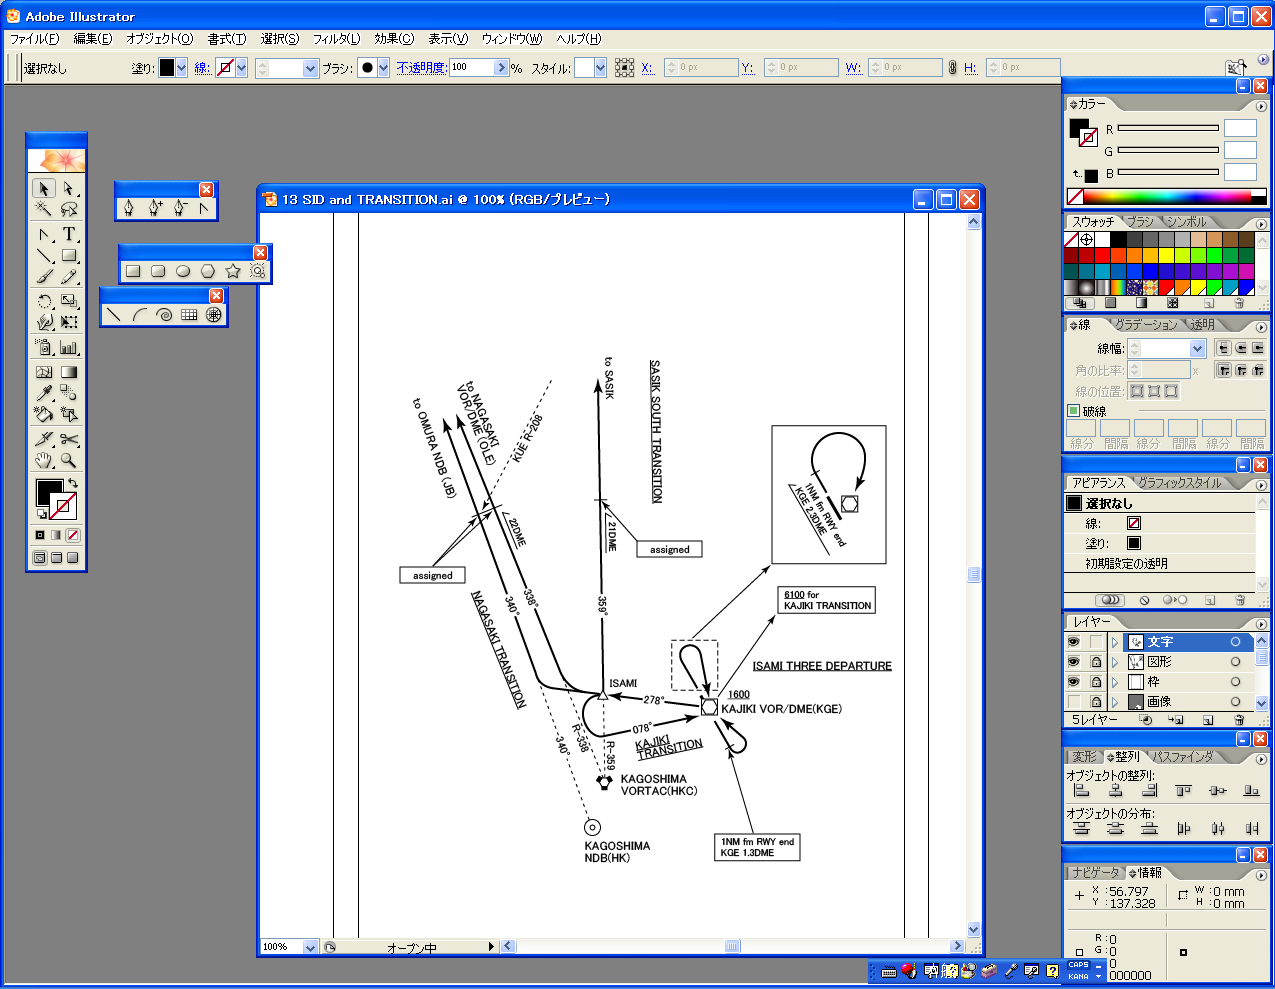Click the horizontal align left icon
The image size is (1275, 989).
tap(1081, 790)
